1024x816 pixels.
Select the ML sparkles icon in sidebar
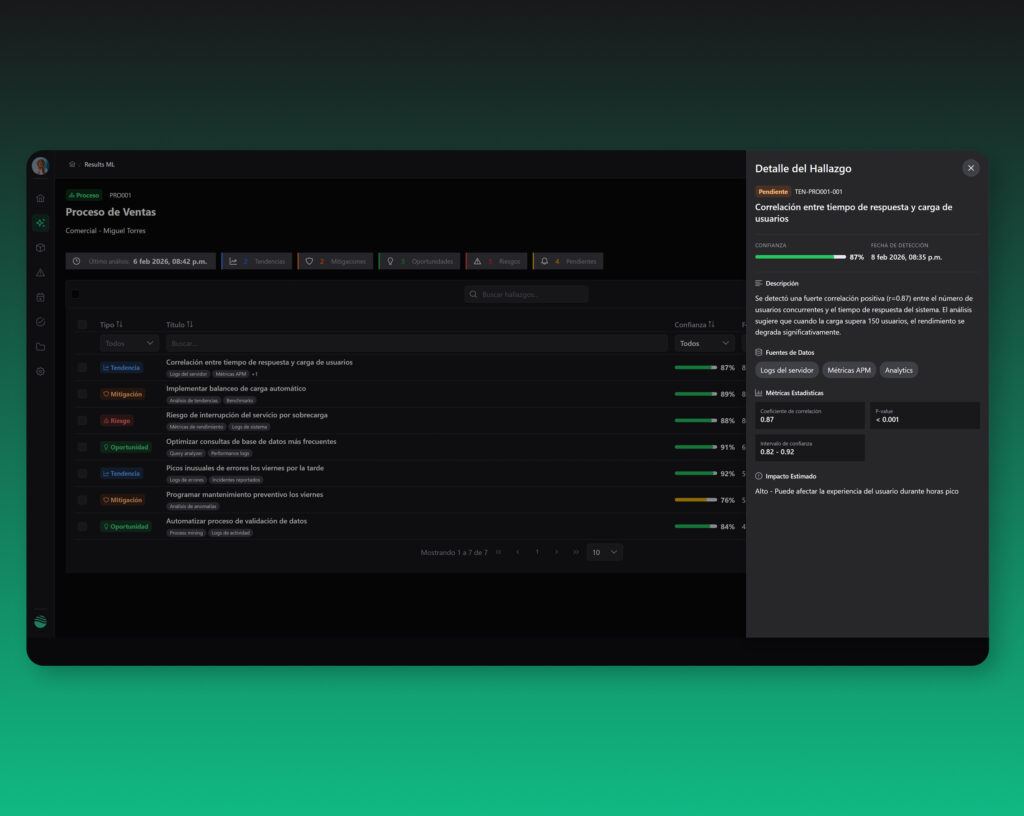(40, 223)
